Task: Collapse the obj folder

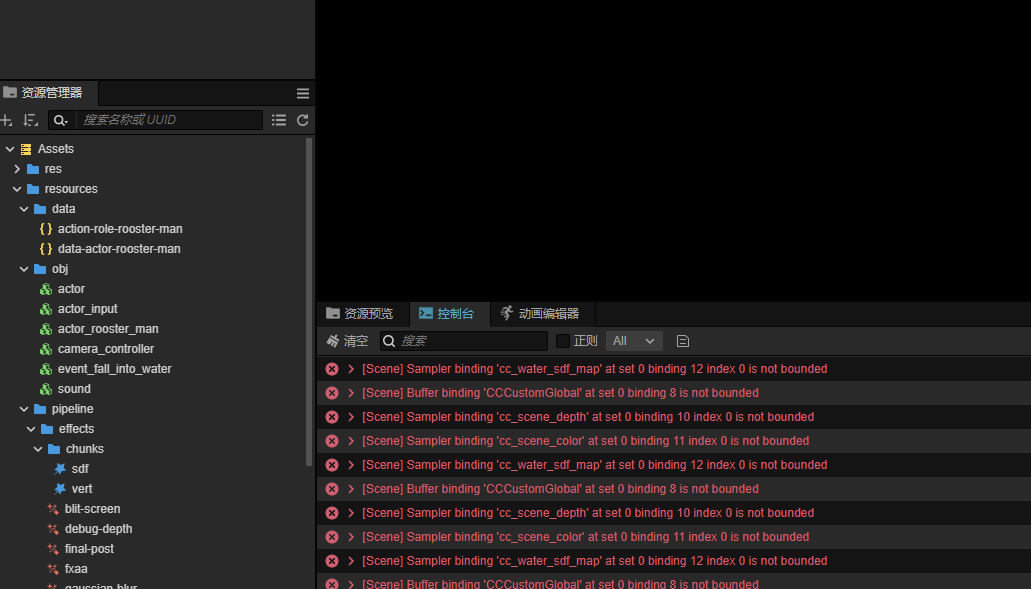Action: coord(24,269)
